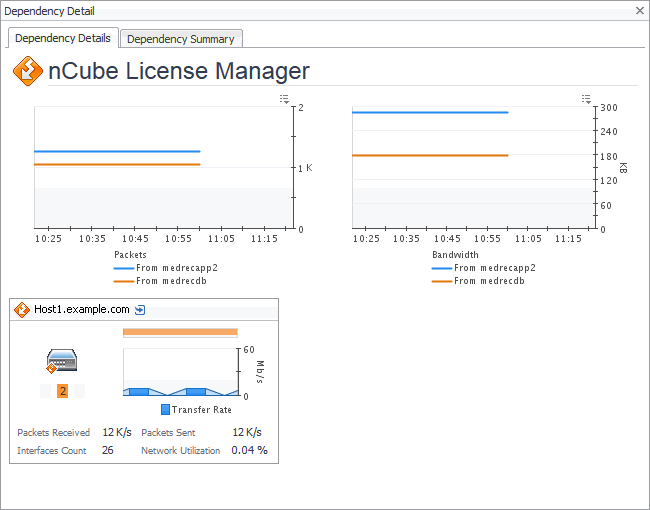Close the Dependency Detail dialog
The height and width of the screenshot is (510, 650).
pyautogui.click(x=640, y=10)
